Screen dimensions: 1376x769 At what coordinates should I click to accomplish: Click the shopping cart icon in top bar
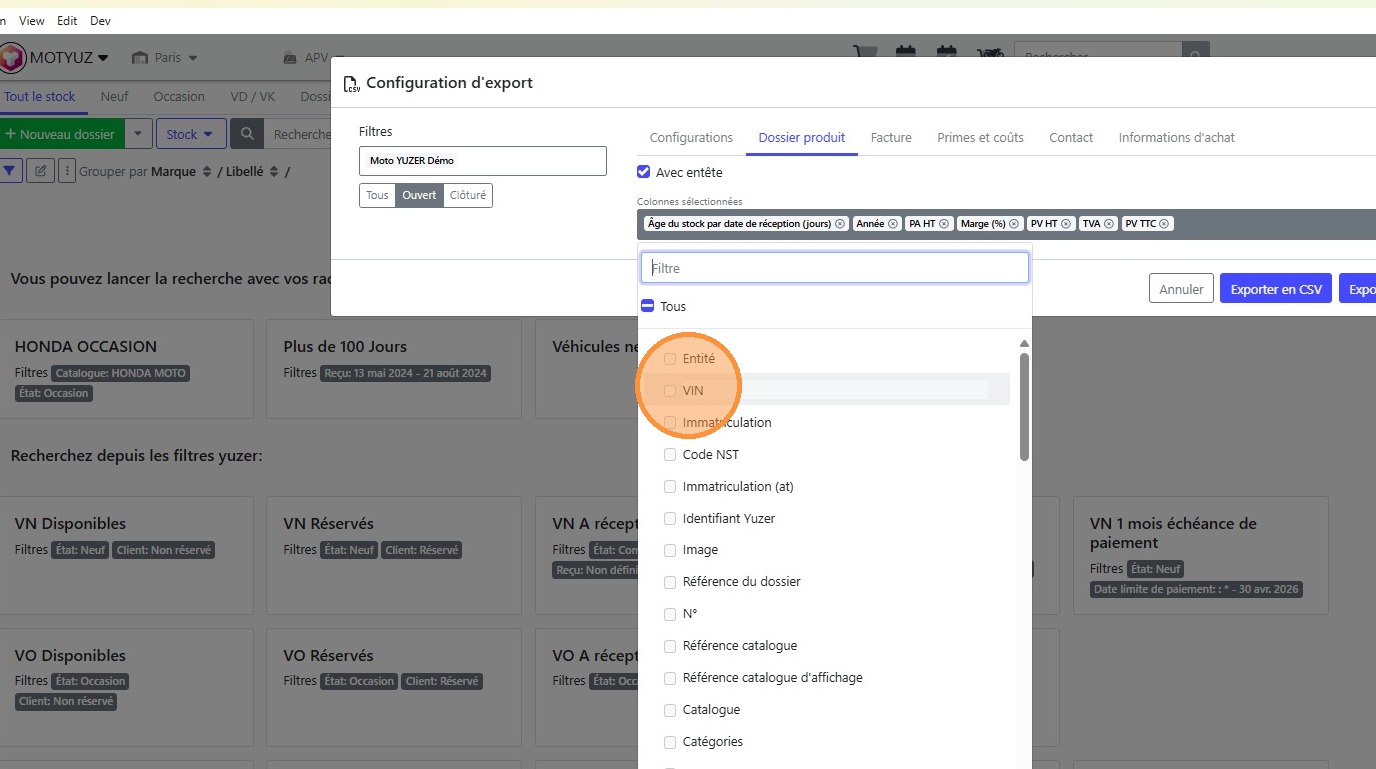[x=864, y=52]
